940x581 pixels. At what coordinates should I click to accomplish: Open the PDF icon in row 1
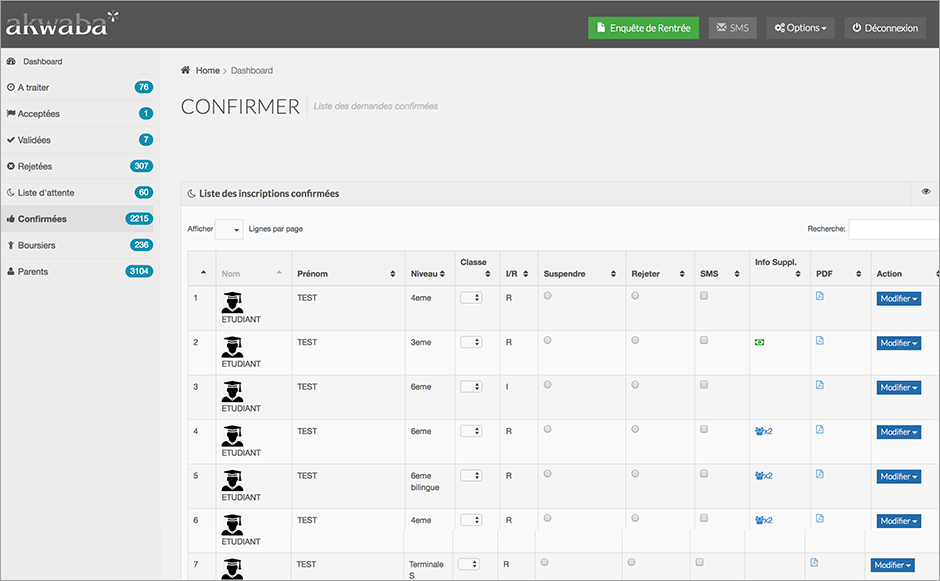point(820,296)
